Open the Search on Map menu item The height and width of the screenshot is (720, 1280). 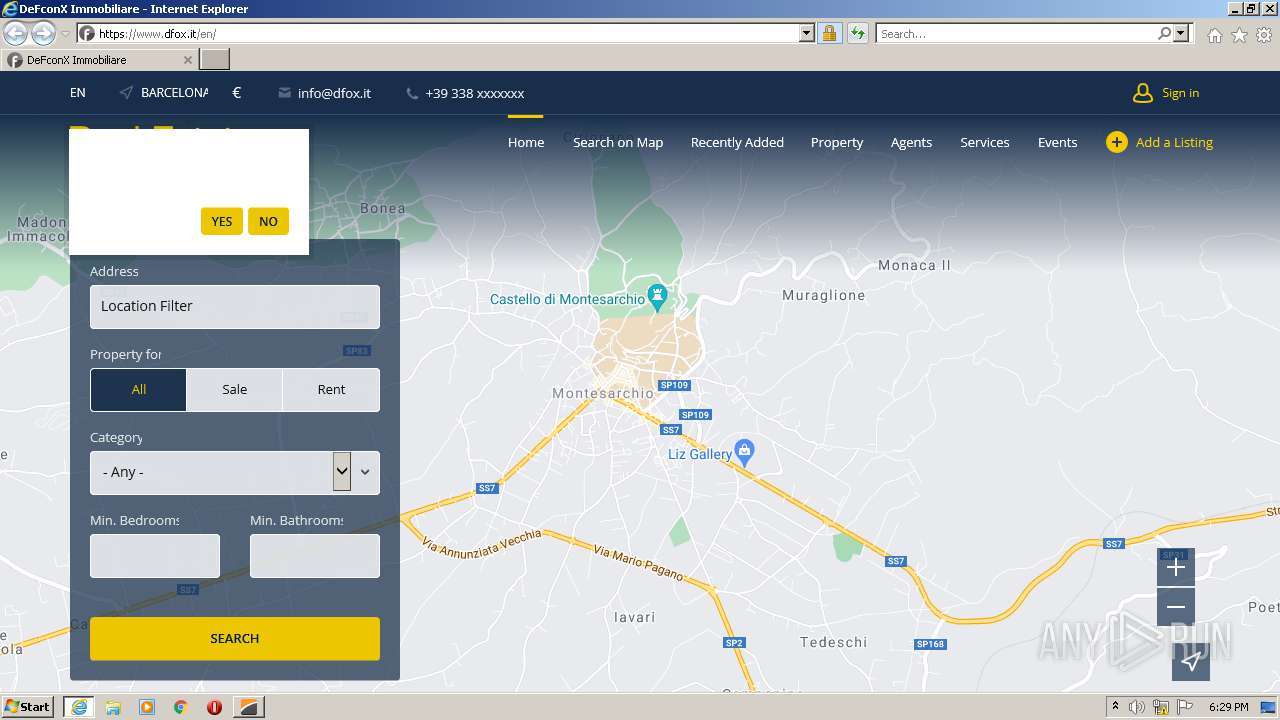[x=618, y=142]
